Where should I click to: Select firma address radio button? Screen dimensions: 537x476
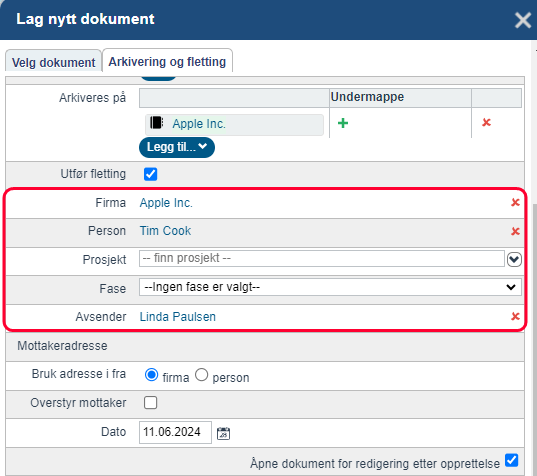coord(151,375)
